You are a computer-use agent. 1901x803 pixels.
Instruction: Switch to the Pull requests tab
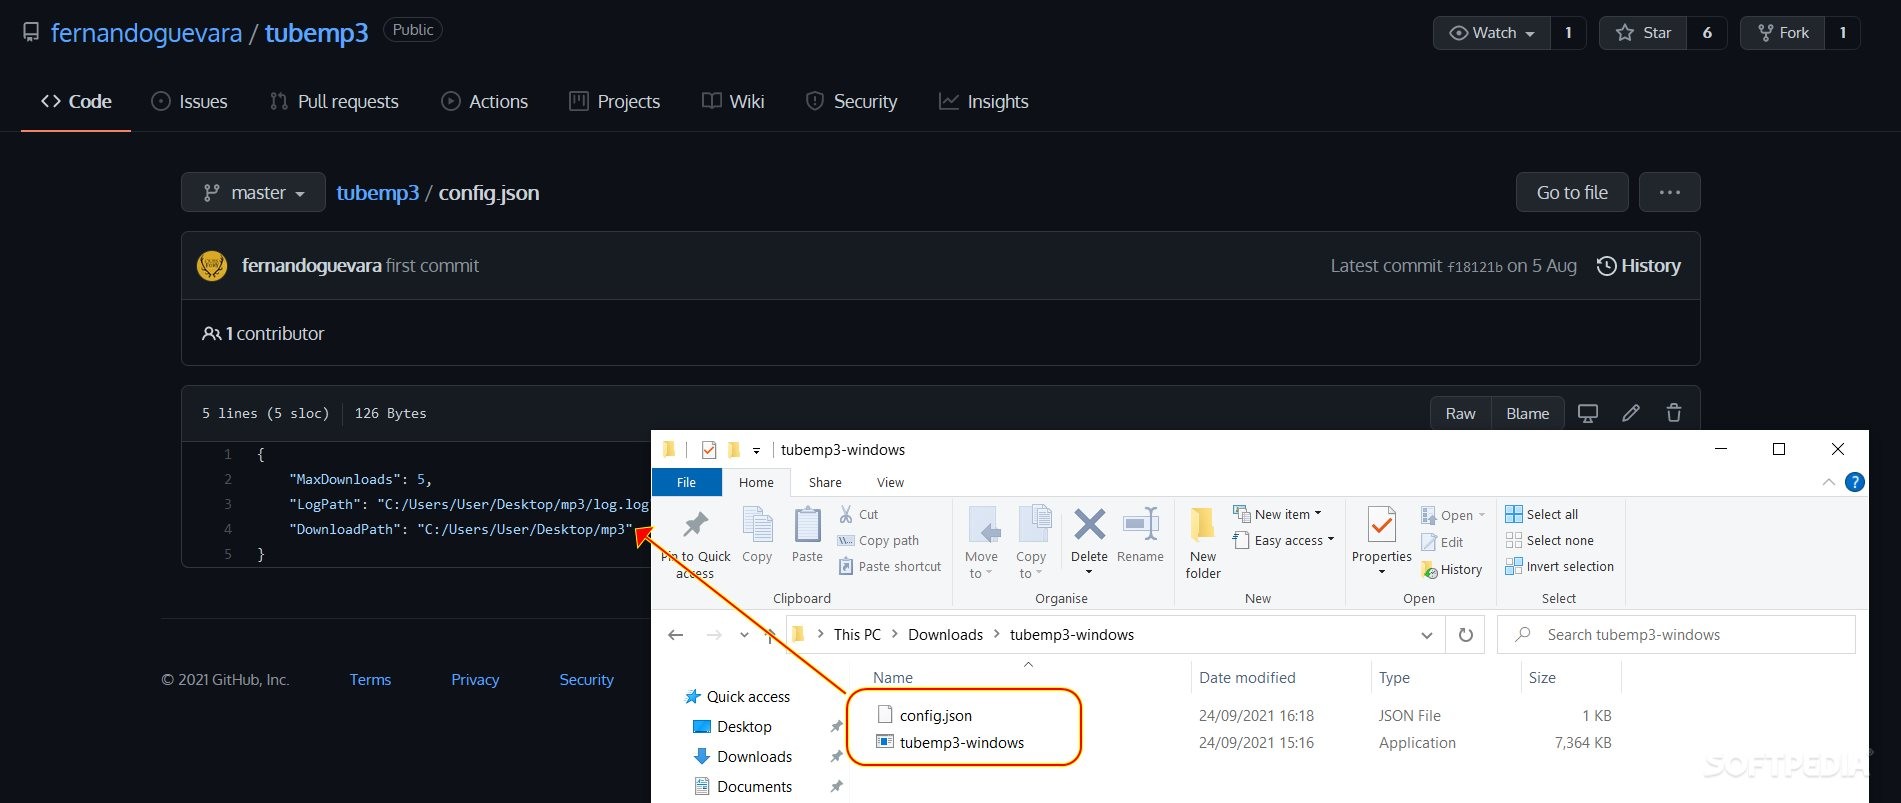tap(334, 101)
